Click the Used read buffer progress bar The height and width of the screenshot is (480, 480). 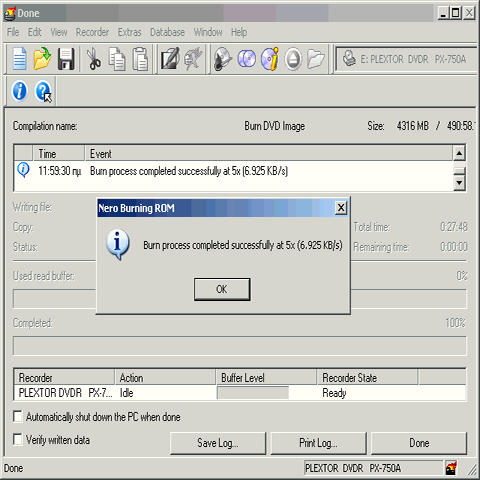240,299
